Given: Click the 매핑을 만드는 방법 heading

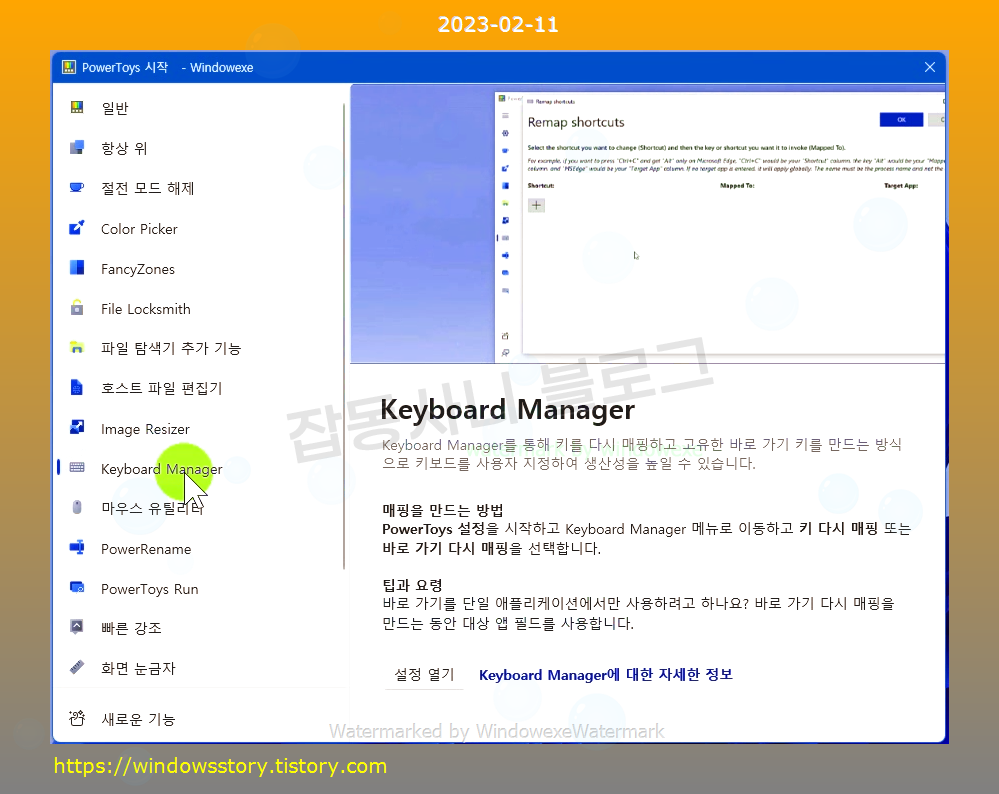Looking at the screenshot, I should point(443,510).
